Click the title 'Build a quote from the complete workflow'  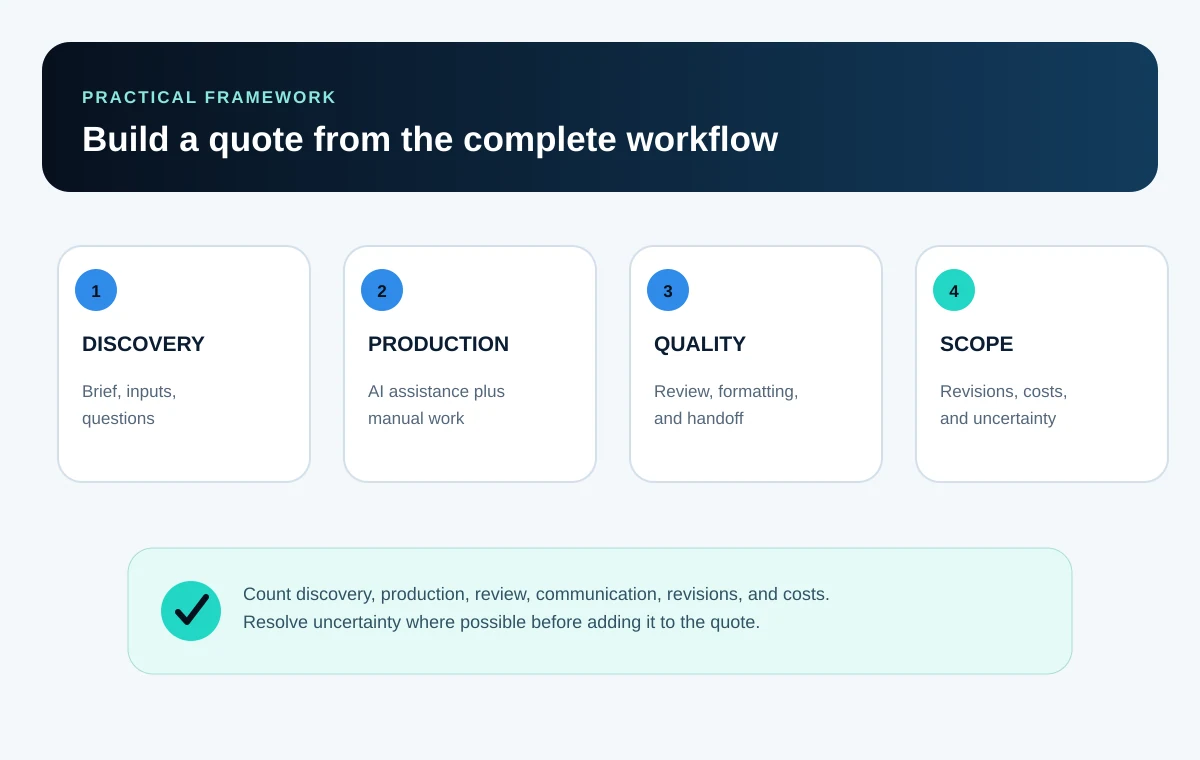click(430, 139)
